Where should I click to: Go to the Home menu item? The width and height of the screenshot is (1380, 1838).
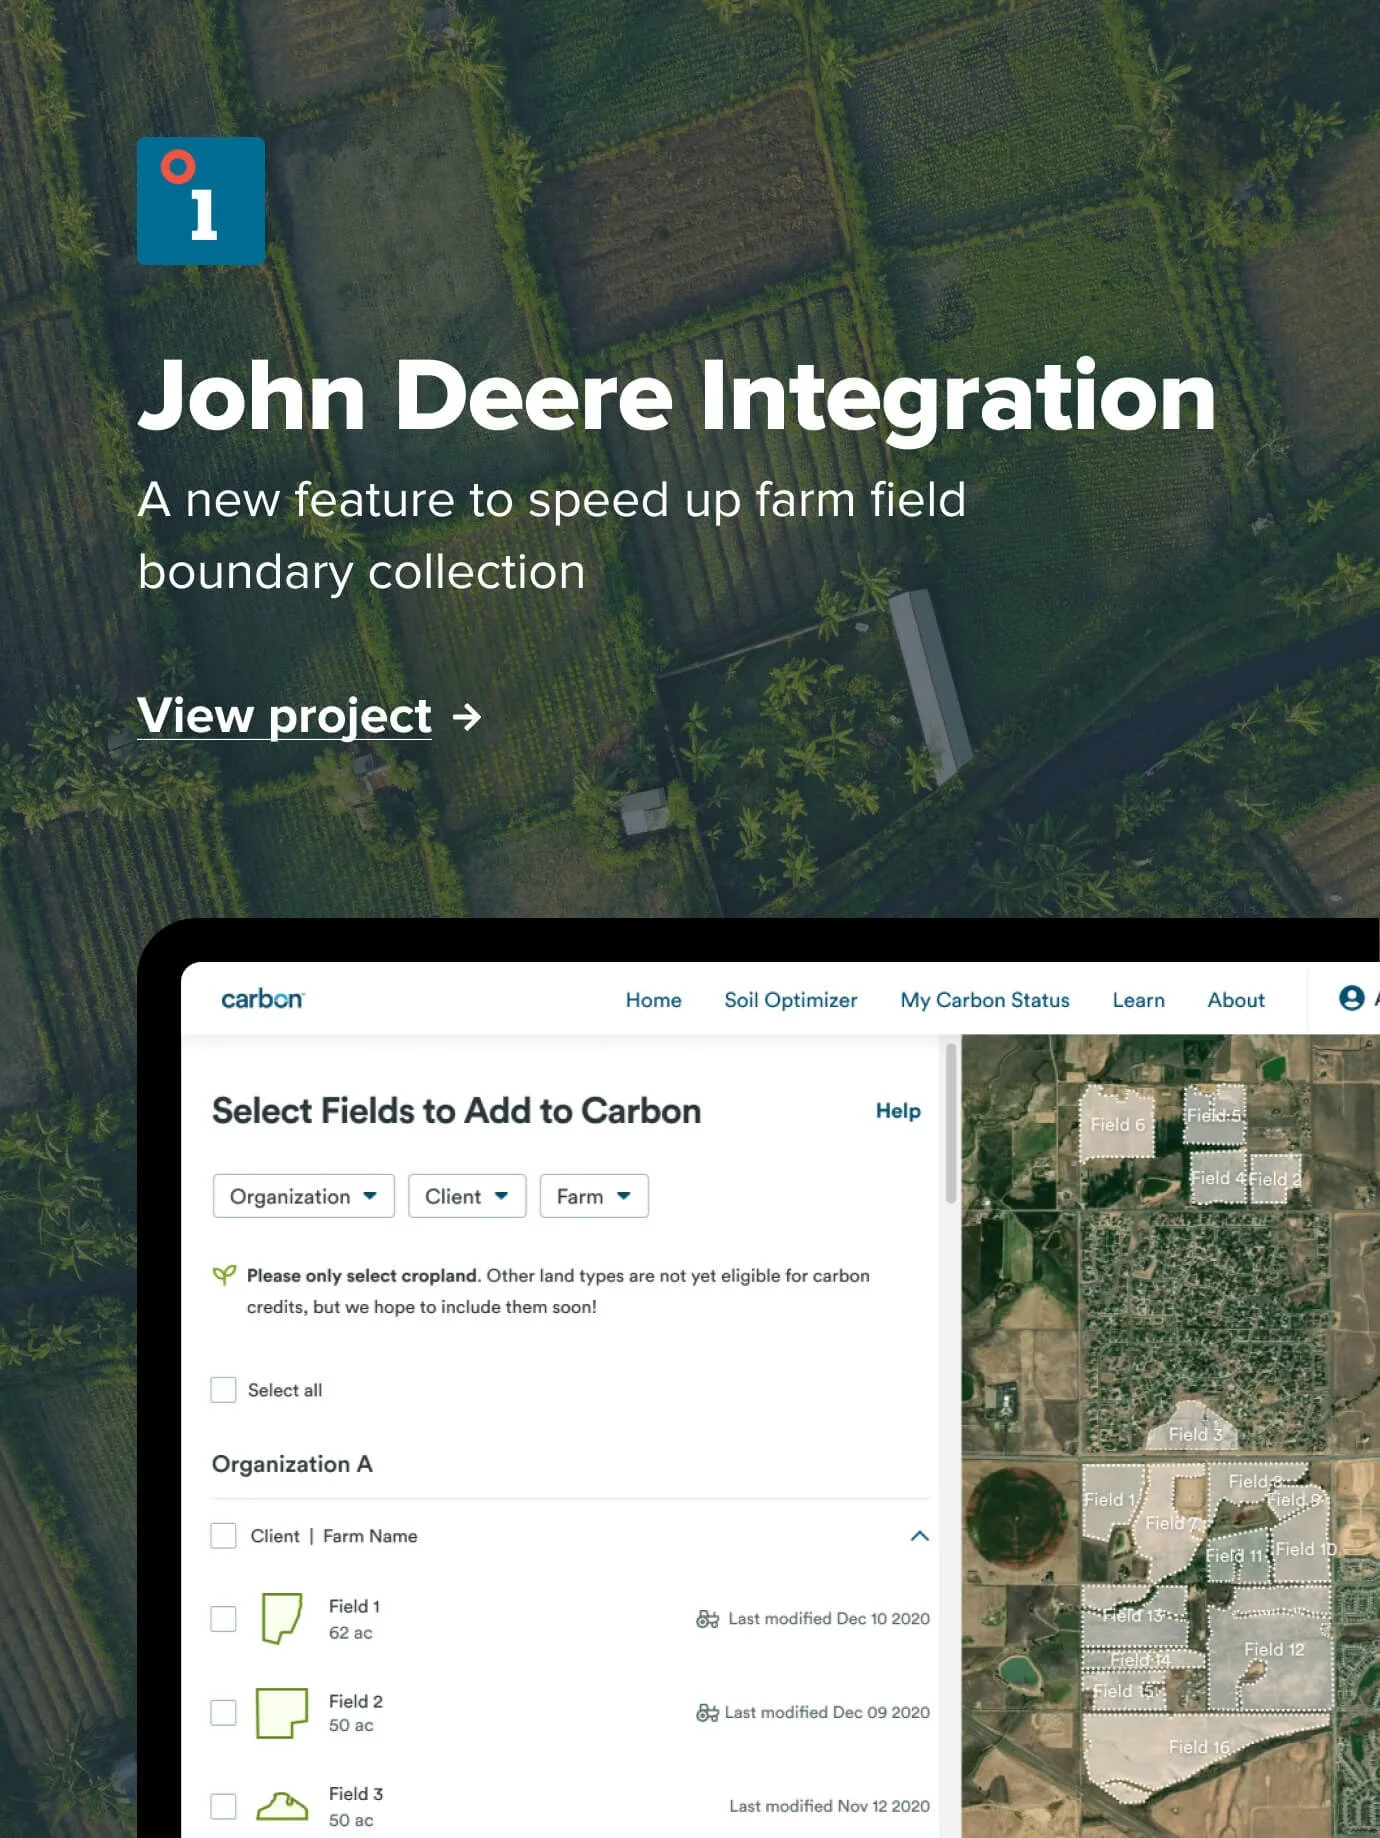click(653, 1000)
